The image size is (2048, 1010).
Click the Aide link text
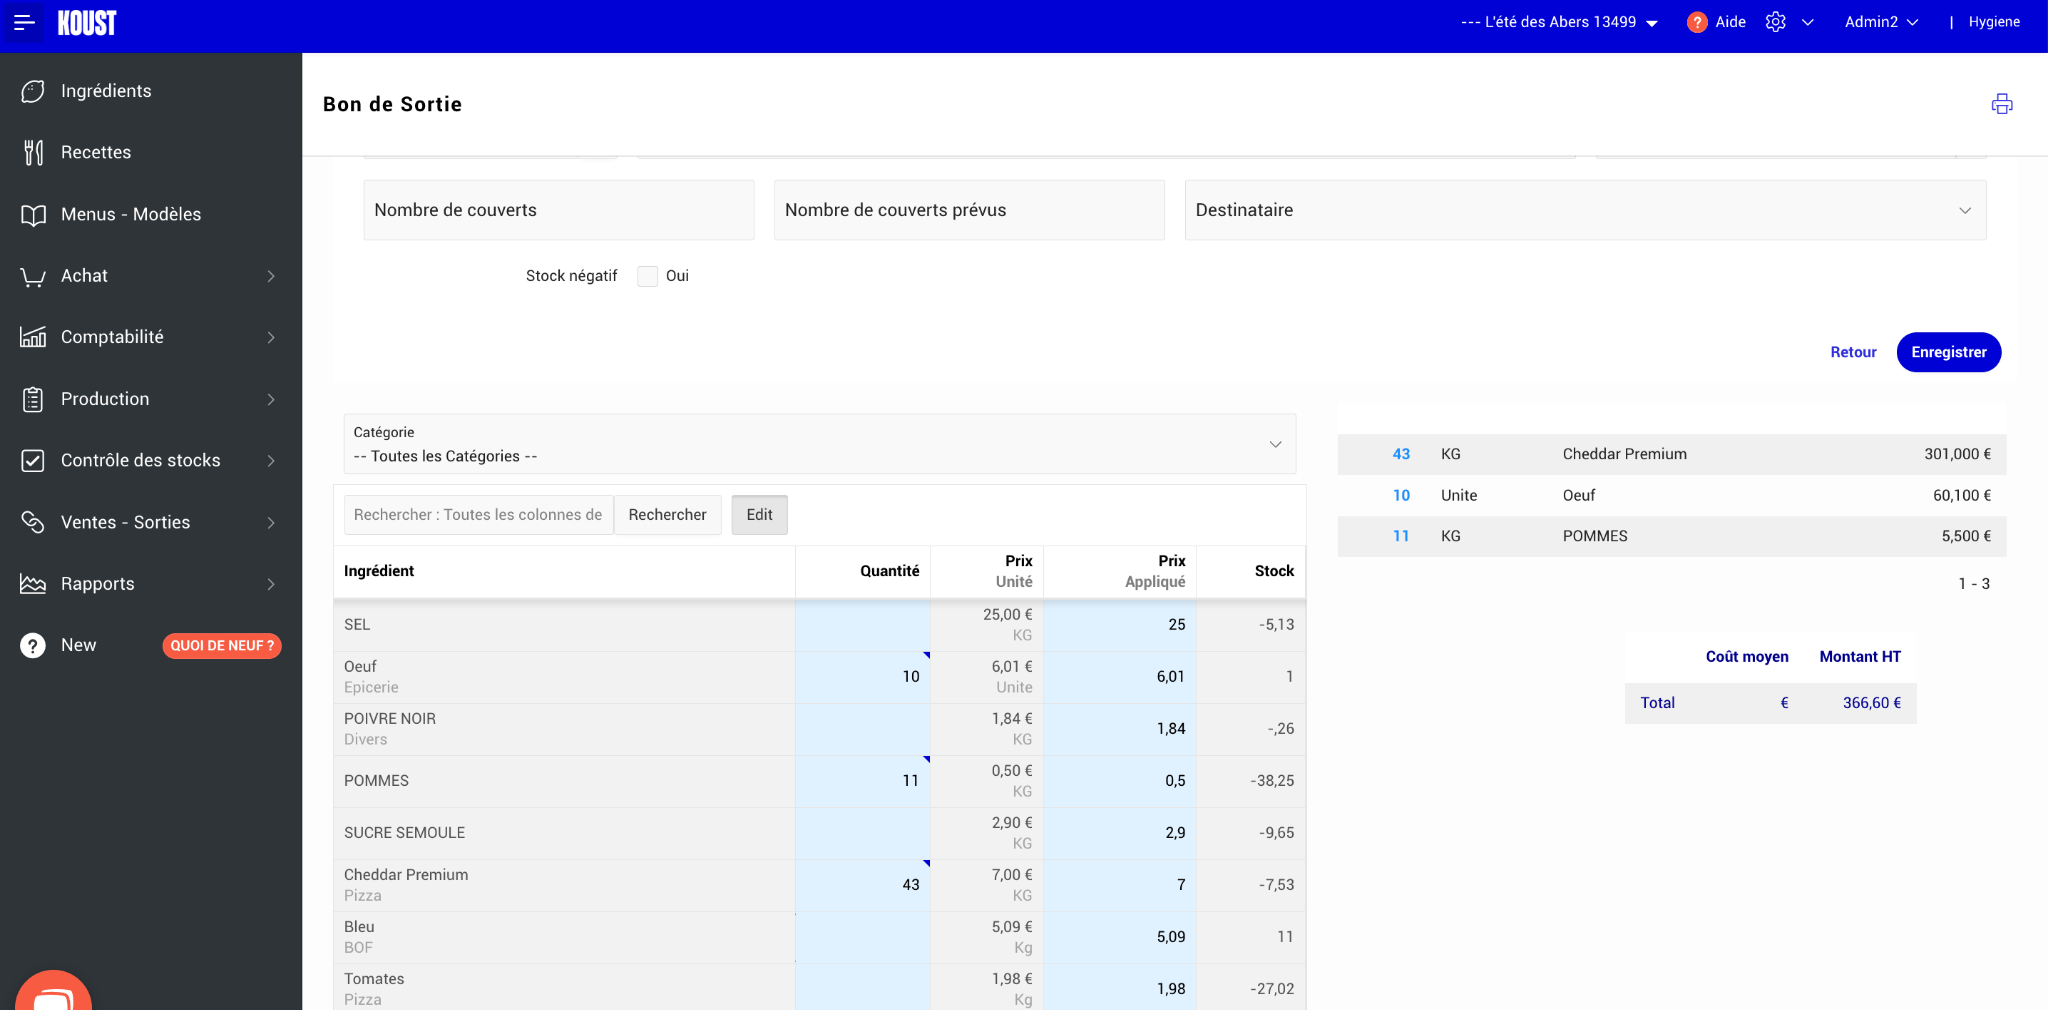pyautogui.click(x=1730, y=22)
